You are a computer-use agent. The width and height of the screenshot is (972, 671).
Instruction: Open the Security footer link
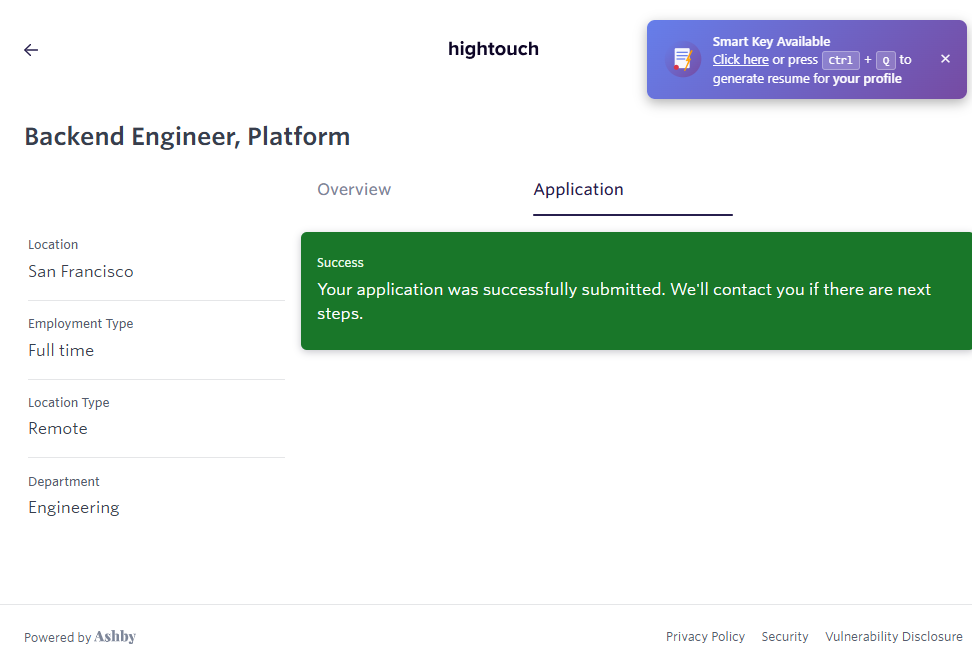click(785, 637)
